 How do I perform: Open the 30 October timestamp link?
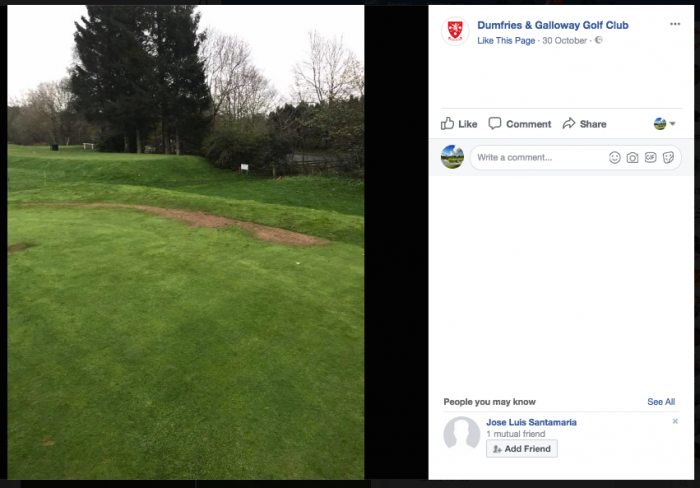(x=564, y=41)
